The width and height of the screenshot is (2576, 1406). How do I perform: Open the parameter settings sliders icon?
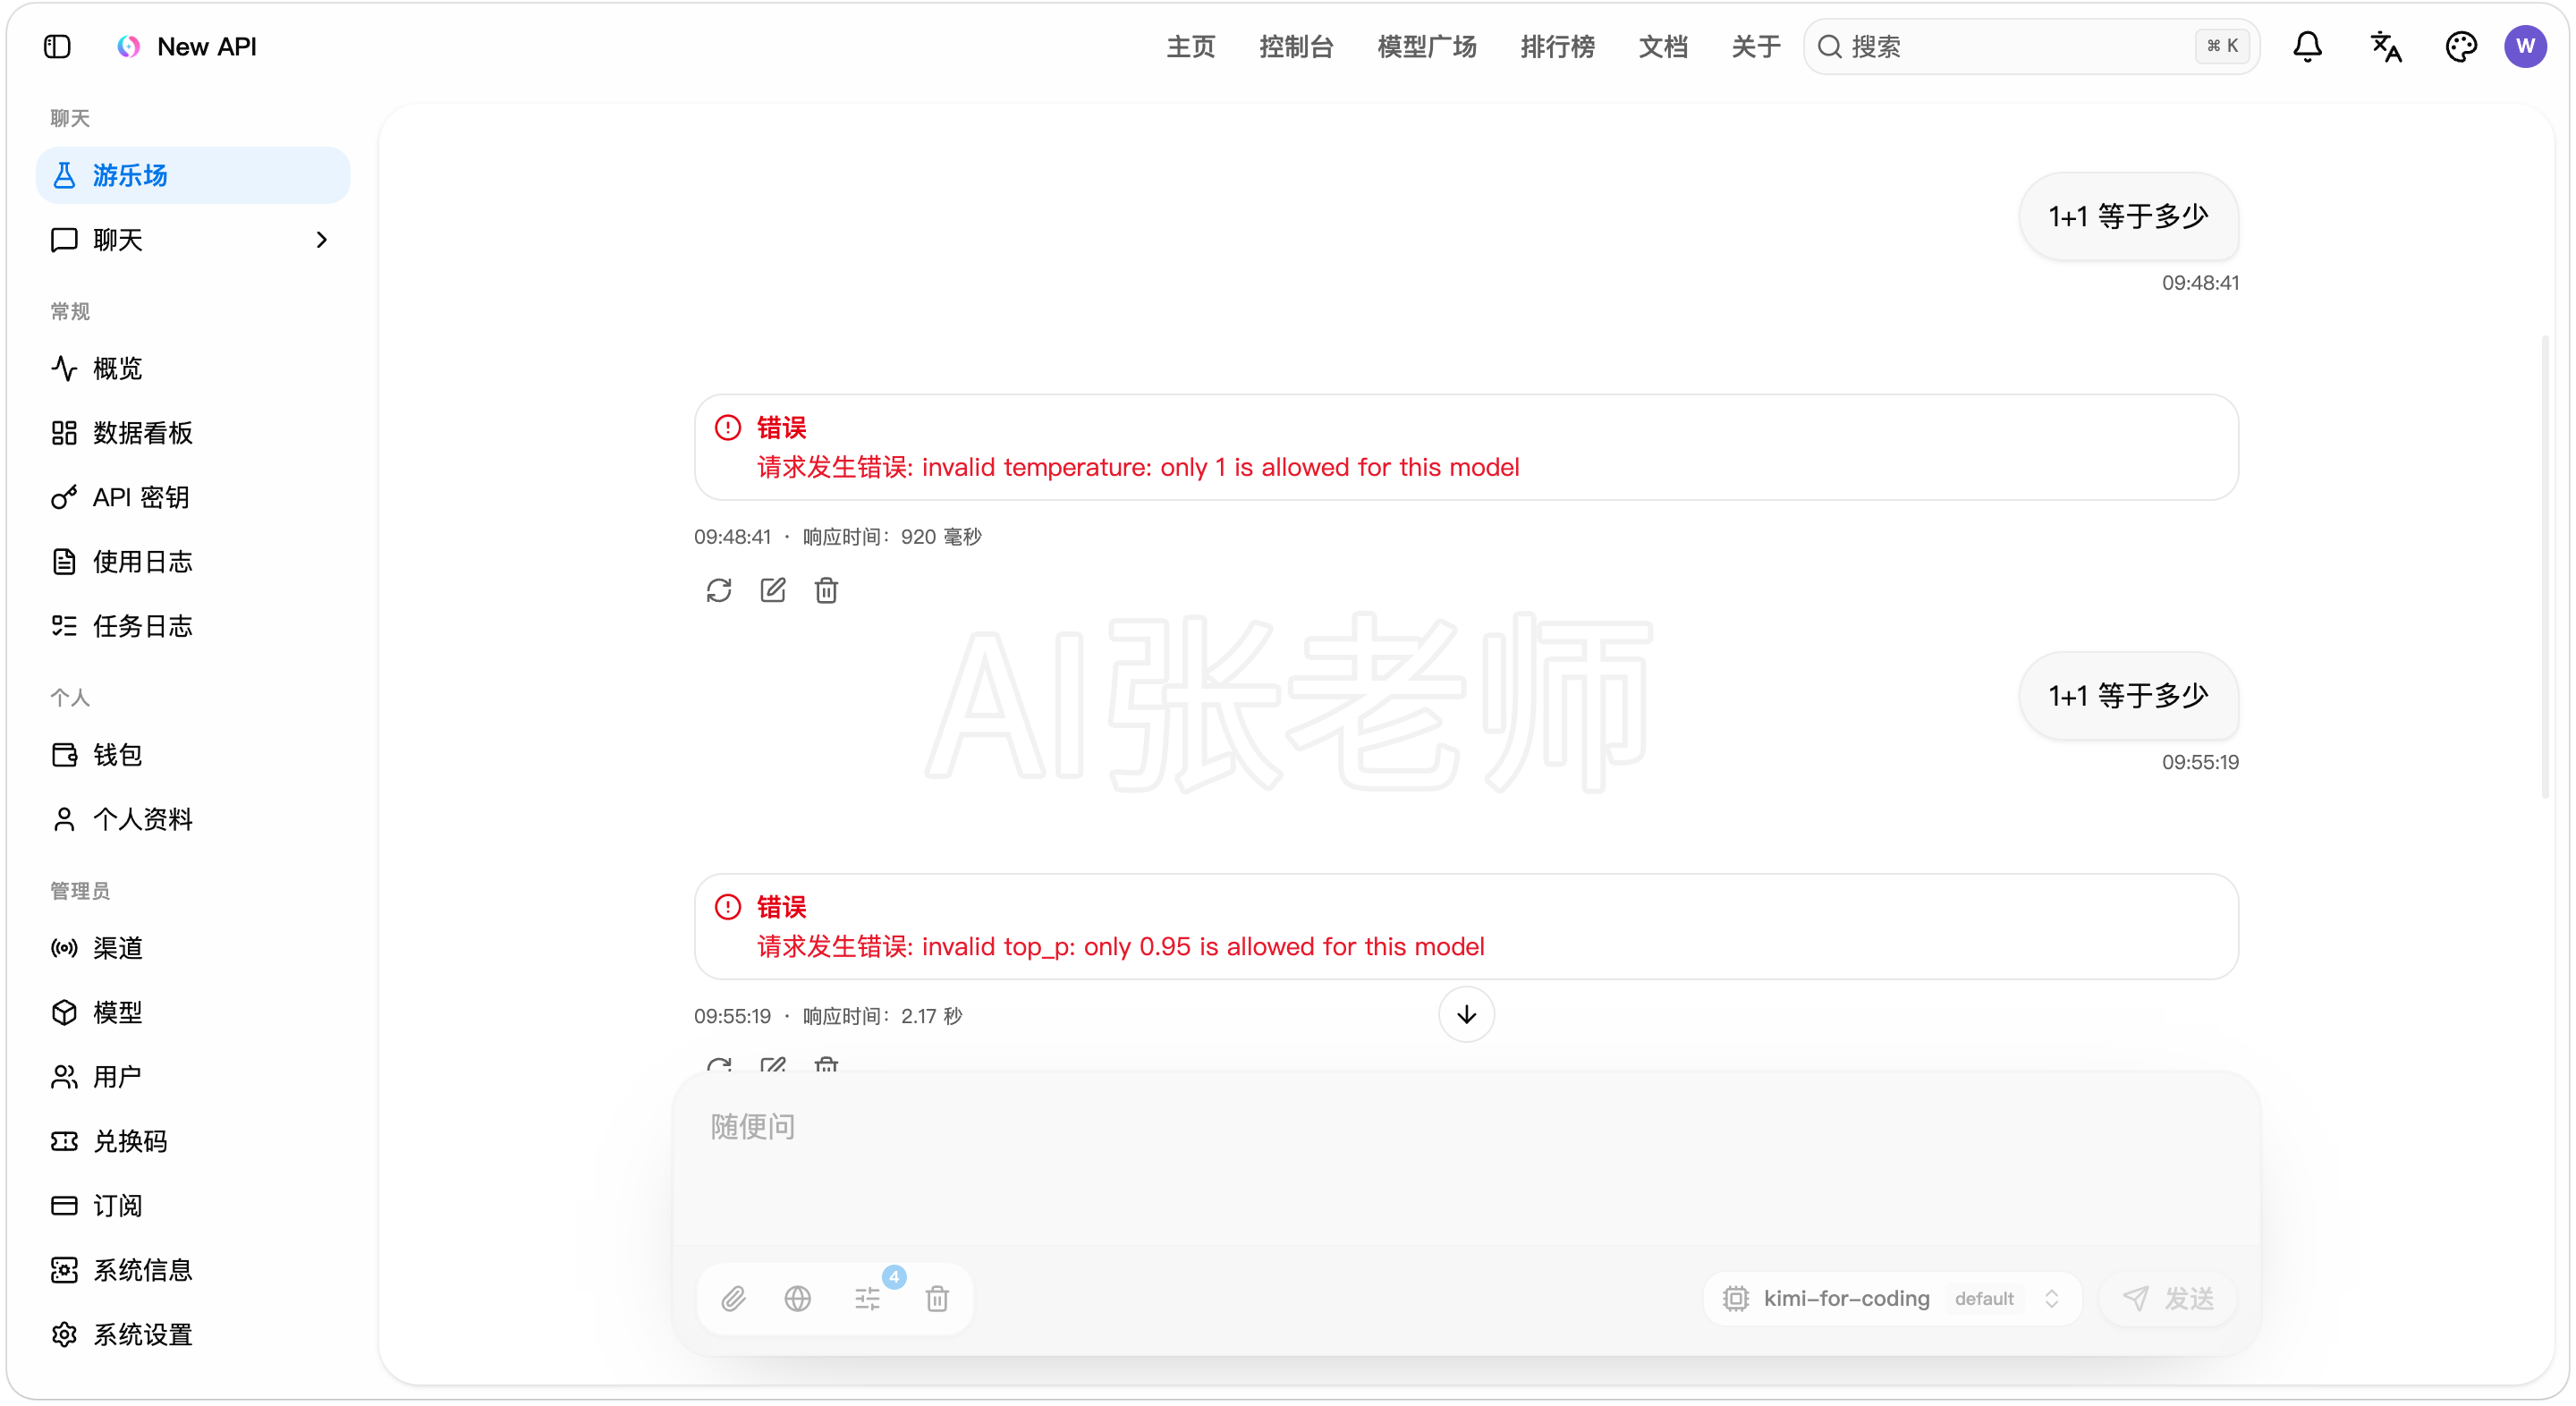pyautogui.click(x=867, y=1298)
